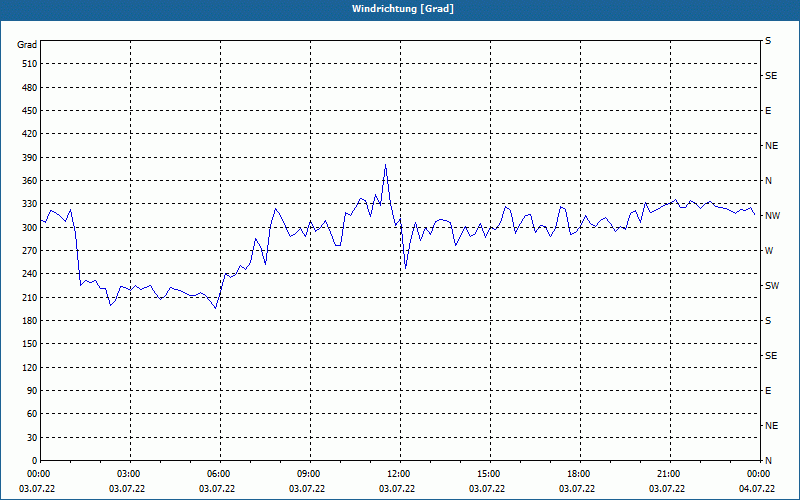Click the chart title Windrichtung [Grad]
Screen dimensions: 800x500
coord(403,9)
